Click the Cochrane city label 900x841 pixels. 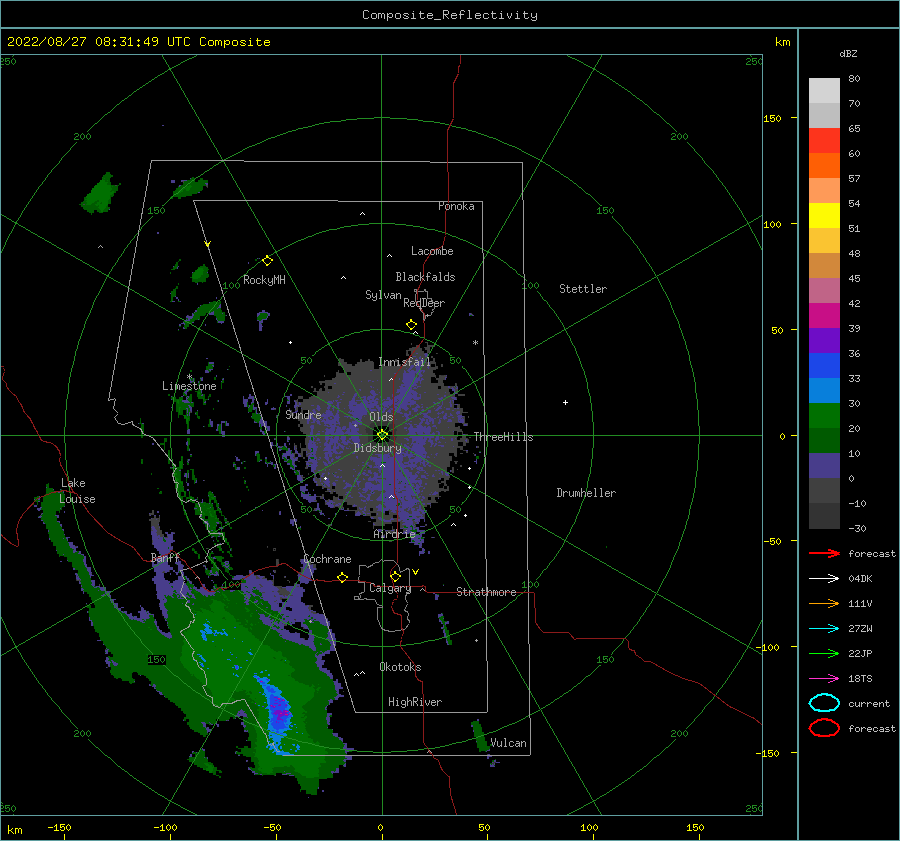(327, 559)
